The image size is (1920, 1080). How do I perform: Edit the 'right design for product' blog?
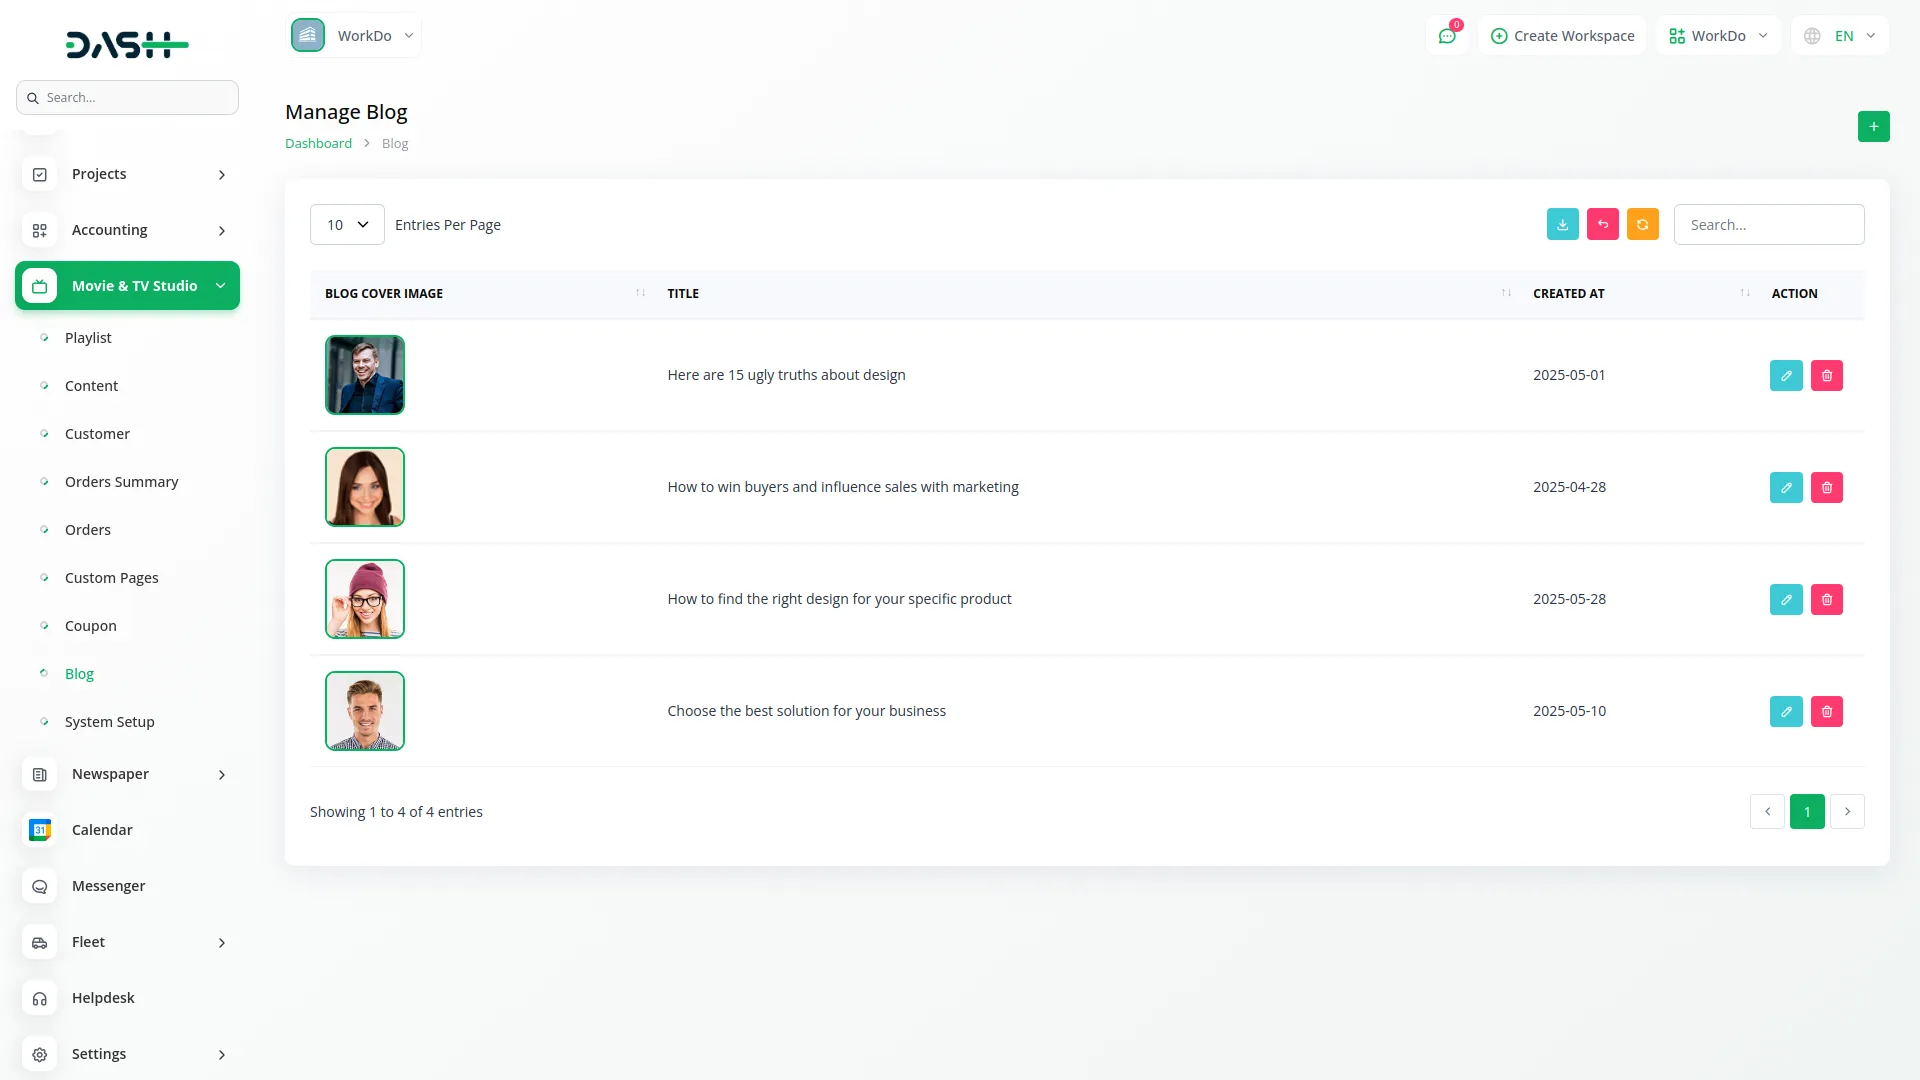1785,600
